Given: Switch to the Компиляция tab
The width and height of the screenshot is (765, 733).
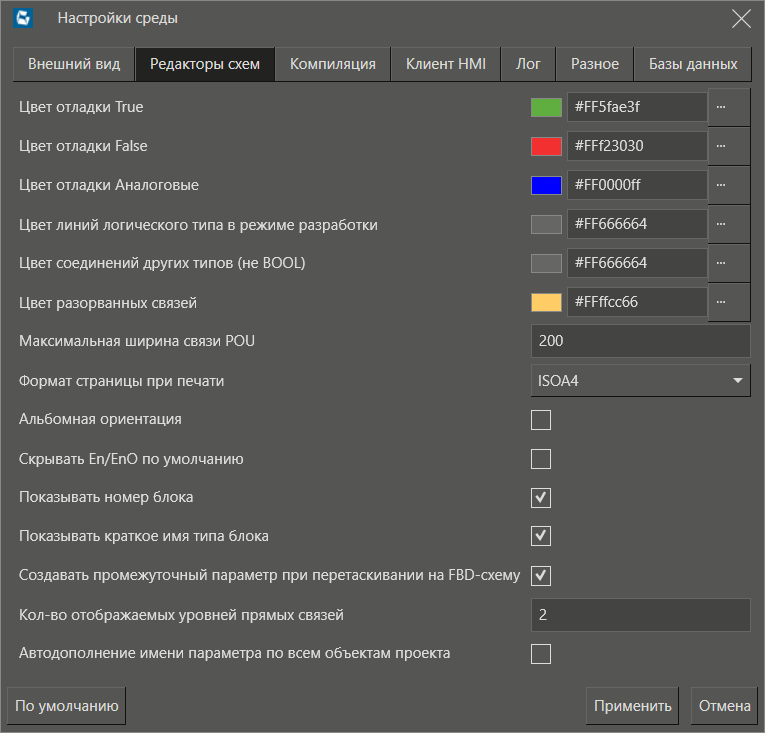Looking at the screenshot, I should 333,64.
